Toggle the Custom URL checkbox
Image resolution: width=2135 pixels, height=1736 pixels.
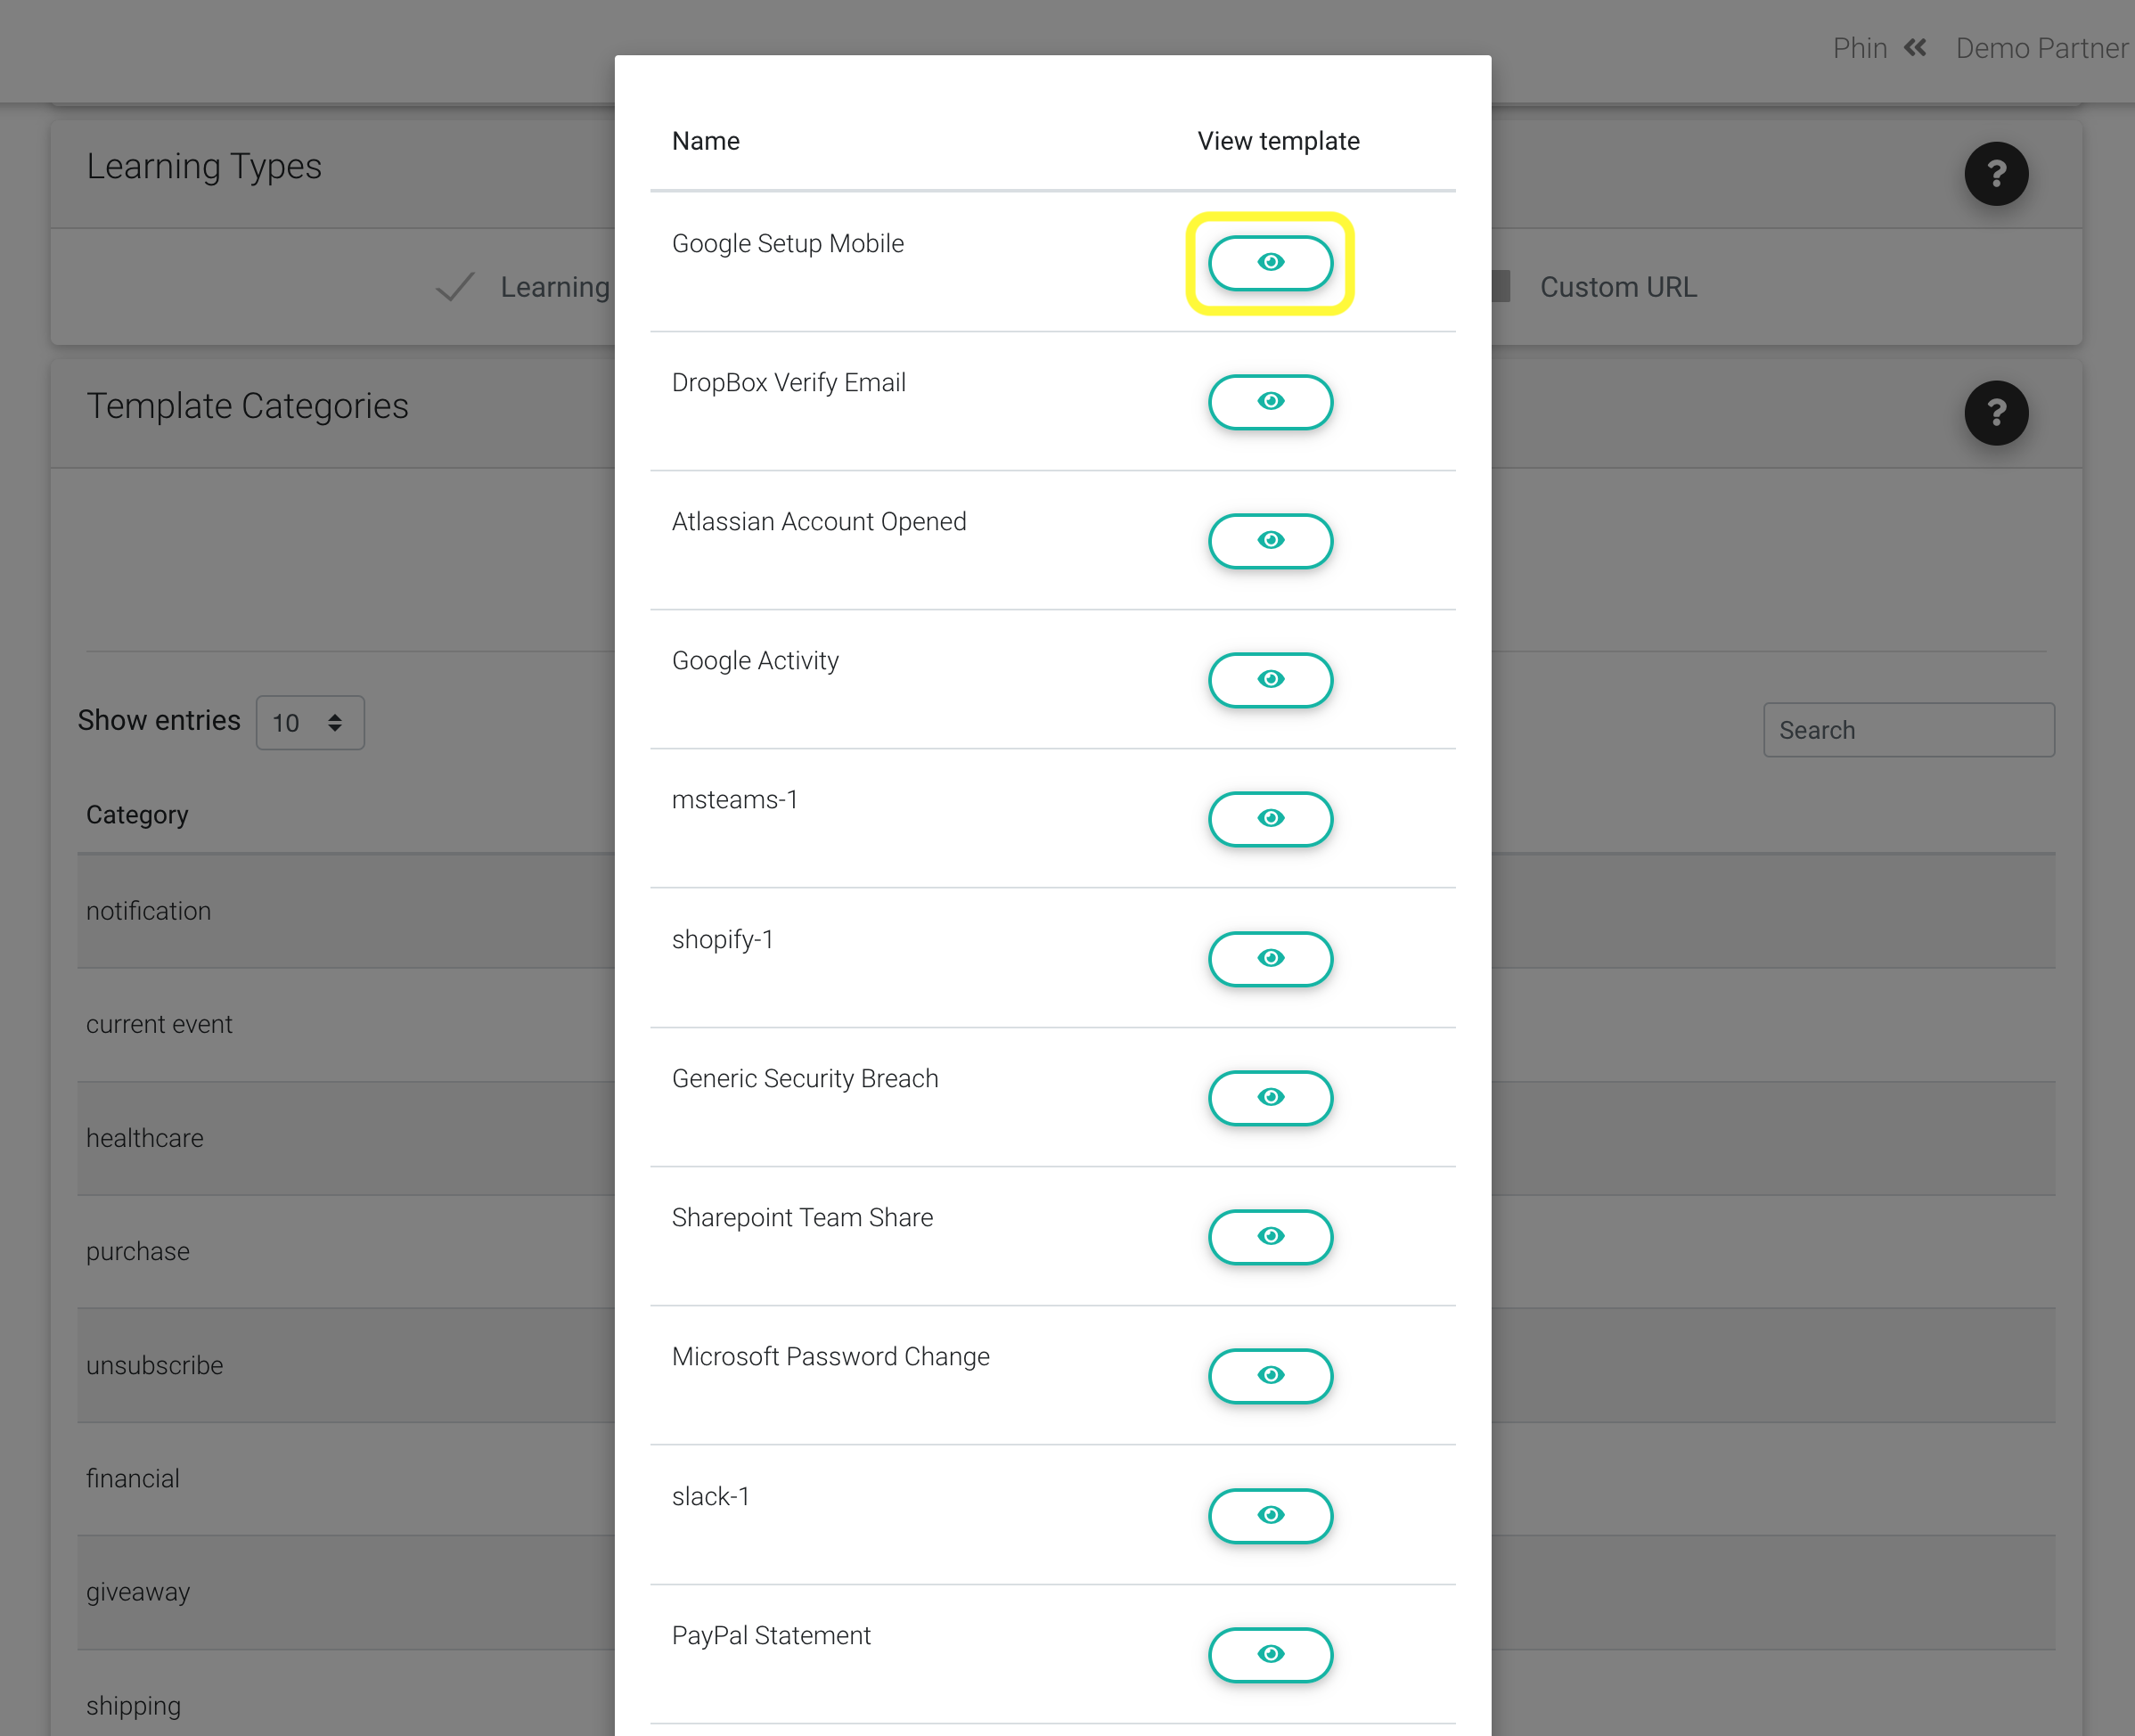(x=1501, y=287)
